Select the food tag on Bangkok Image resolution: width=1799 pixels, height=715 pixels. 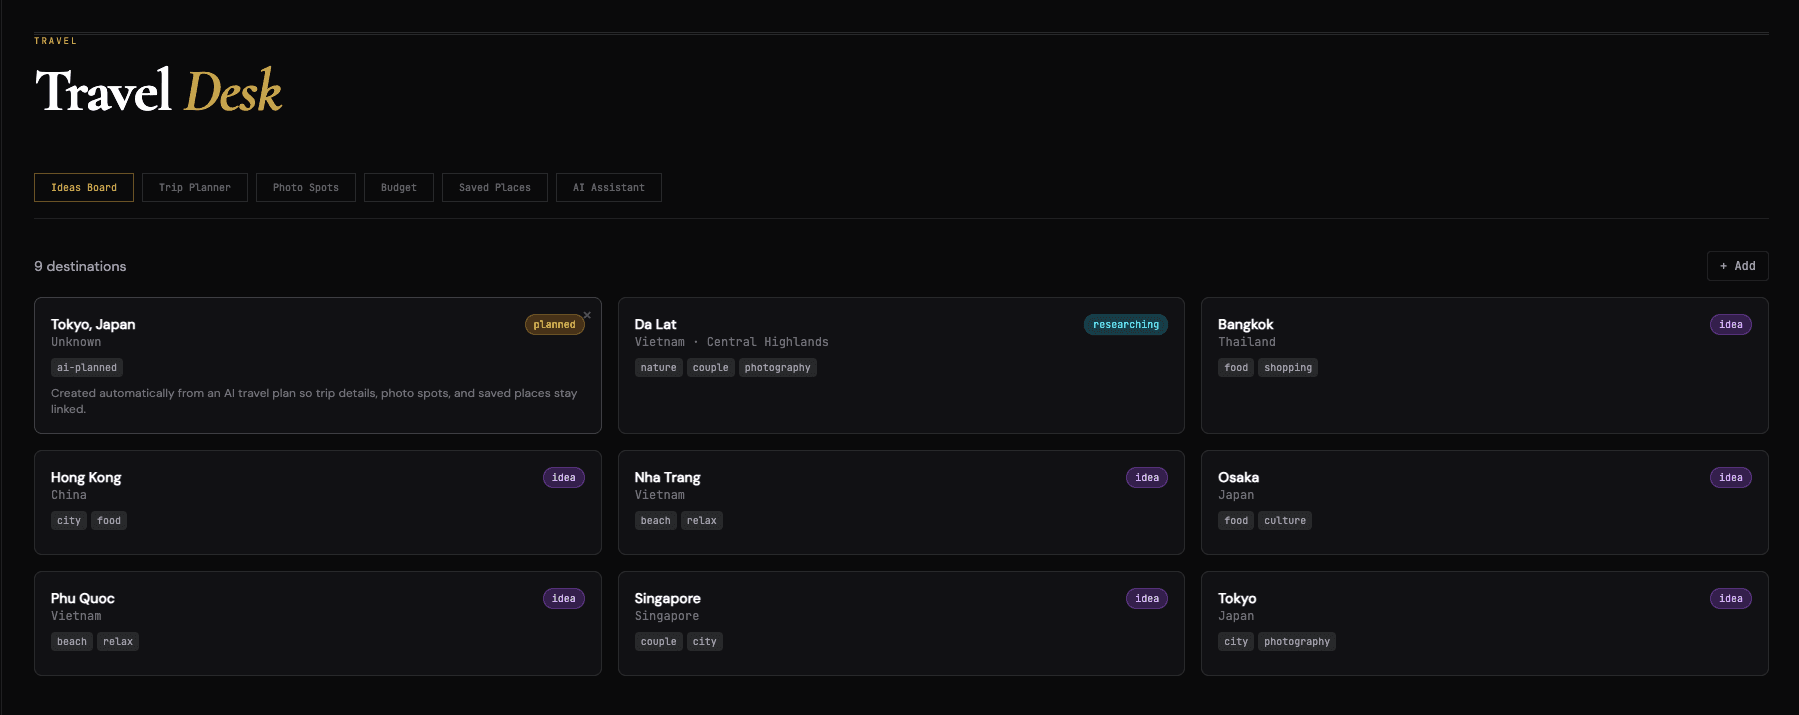coord(1236,367)
